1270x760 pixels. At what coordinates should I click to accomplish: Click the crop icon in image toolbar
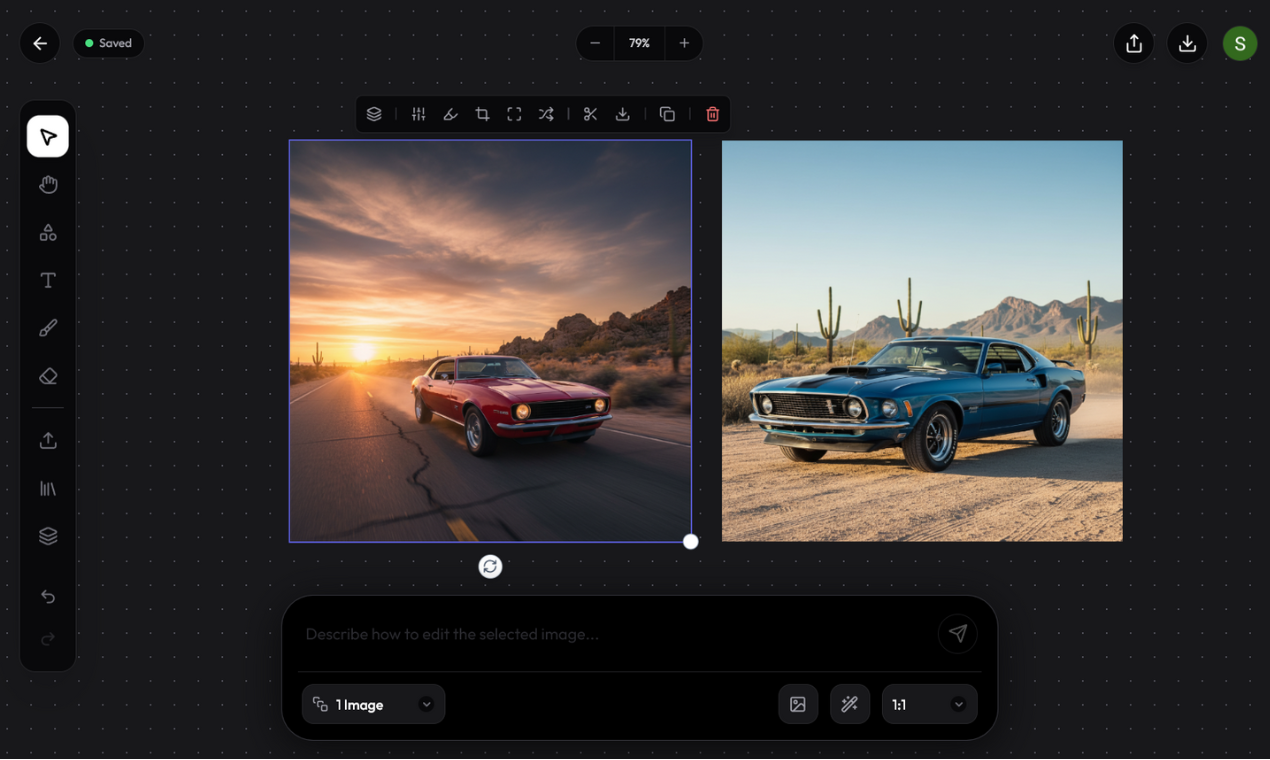pos(482,114)
